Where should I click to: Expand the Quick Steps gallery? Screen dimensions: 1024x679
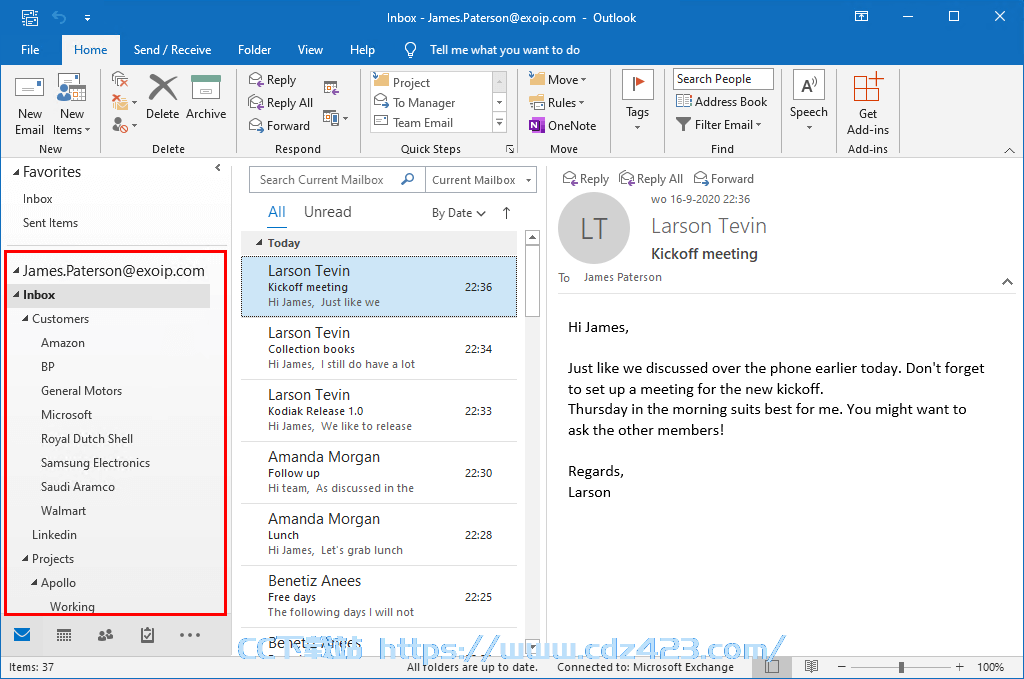tap(500, 123)
